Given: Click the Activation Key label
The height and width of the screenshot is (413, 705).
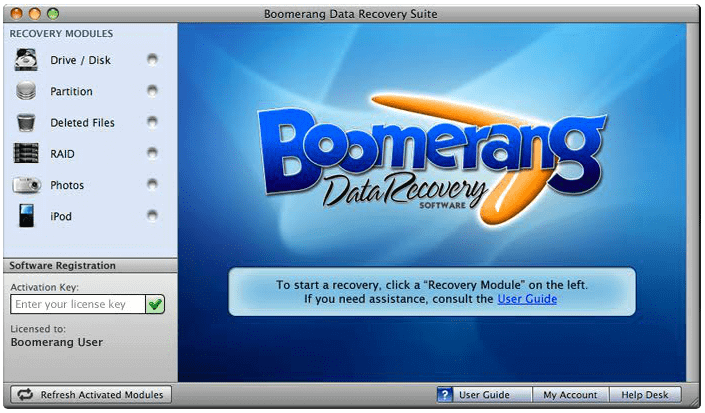Looking at the screenshot, I should click(x=44, y=287).
